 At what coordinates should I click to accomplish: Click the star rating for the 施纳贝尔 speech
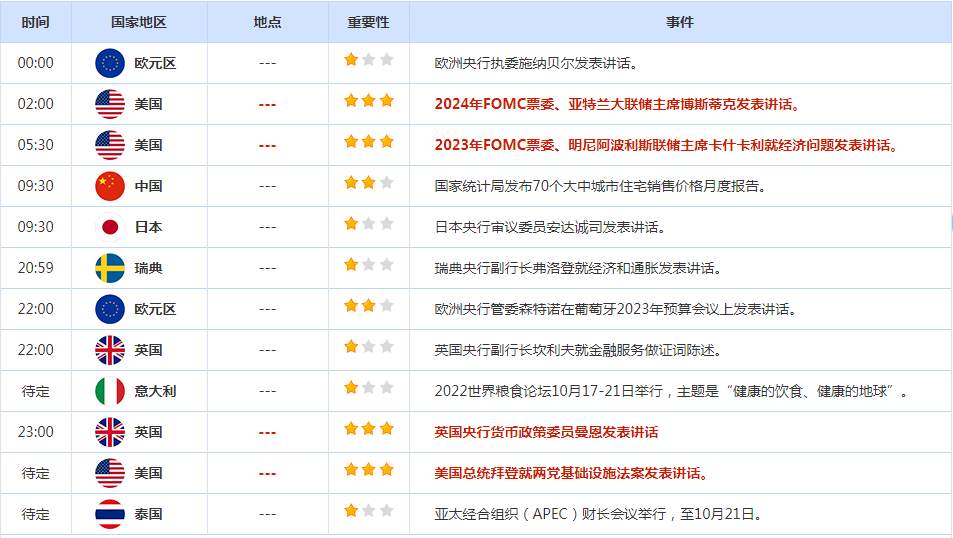368,60
